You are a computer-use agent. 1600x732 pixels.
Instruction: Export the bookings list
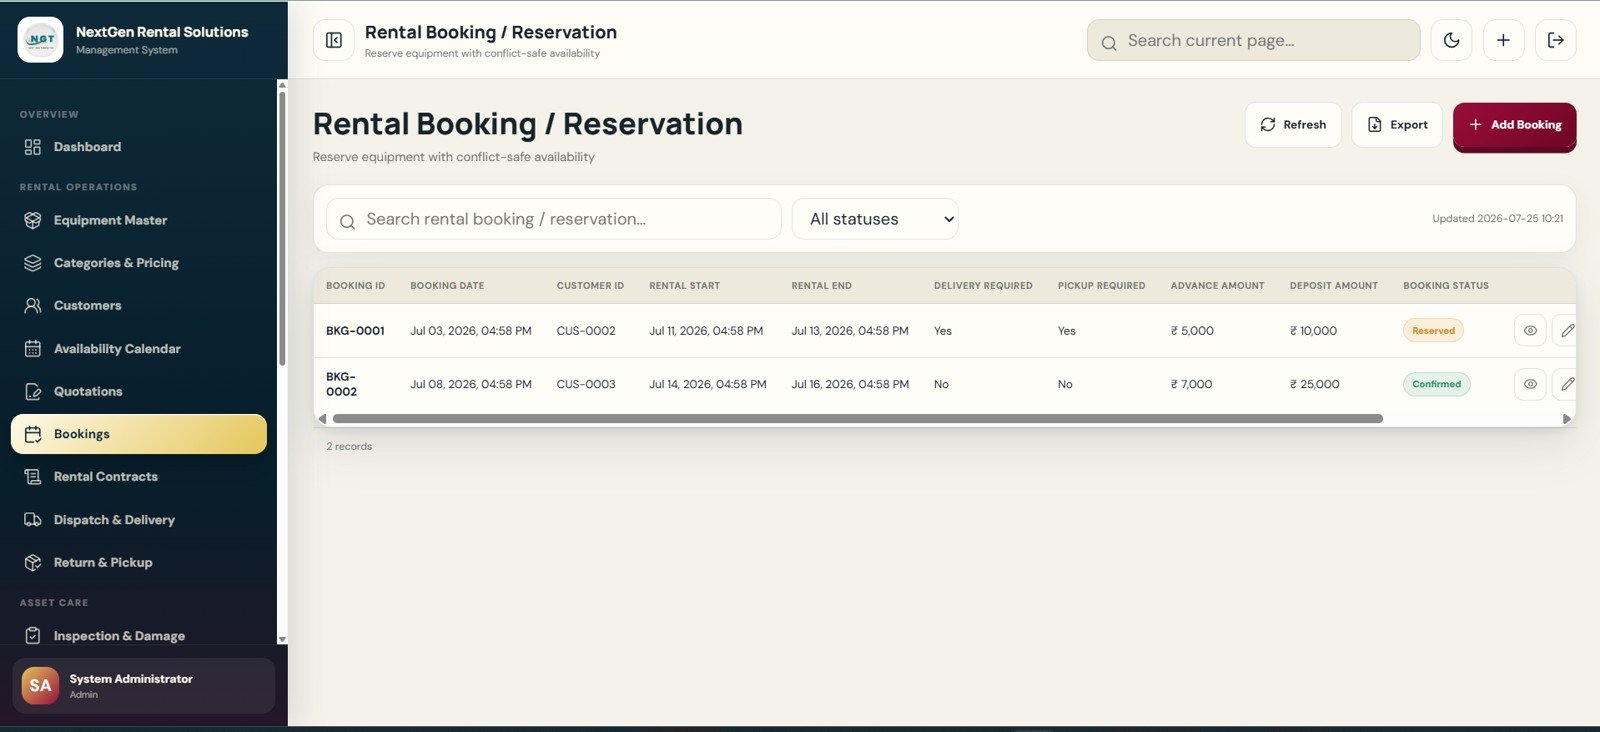1397,125
